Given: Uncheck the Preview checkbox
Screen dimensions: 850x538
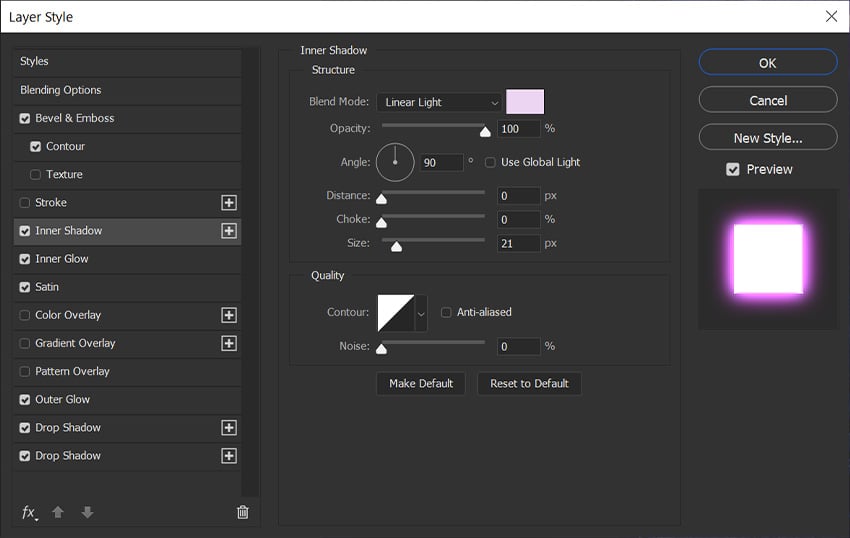Looking at the screenshot, I should 733,170.
